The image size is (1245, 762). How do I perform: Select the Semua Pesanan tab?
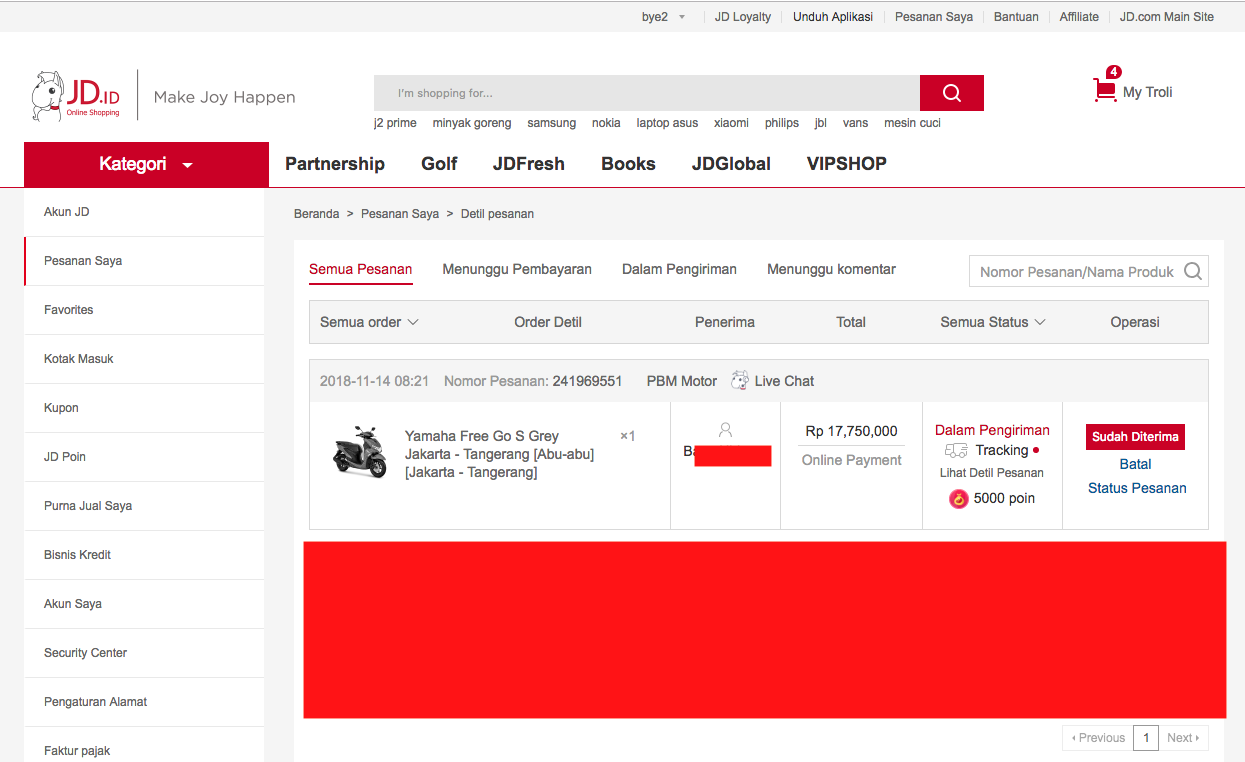360,269
